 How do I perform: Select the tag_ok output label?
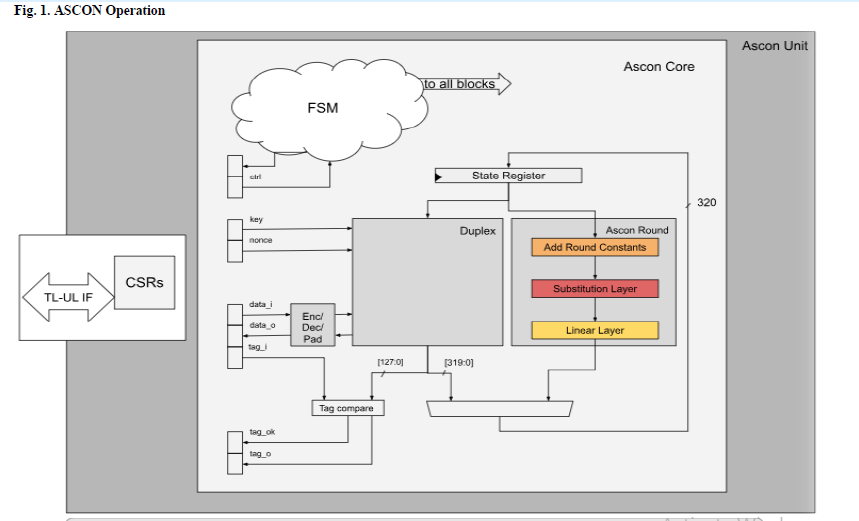[x=262, y=433]
